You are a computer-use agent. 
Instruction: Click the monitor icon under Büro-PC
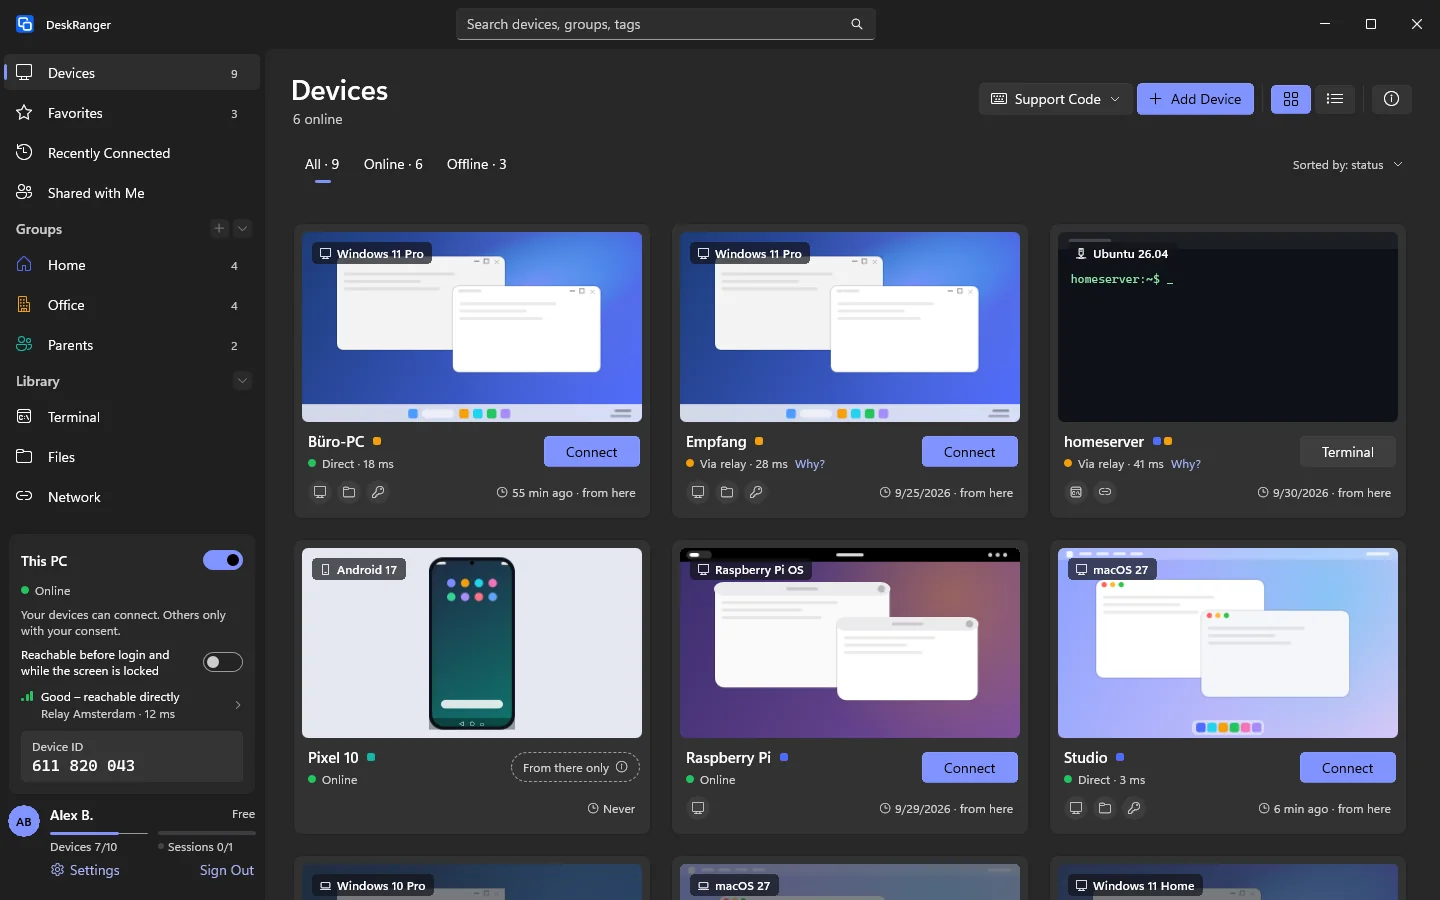coord(320,492)
